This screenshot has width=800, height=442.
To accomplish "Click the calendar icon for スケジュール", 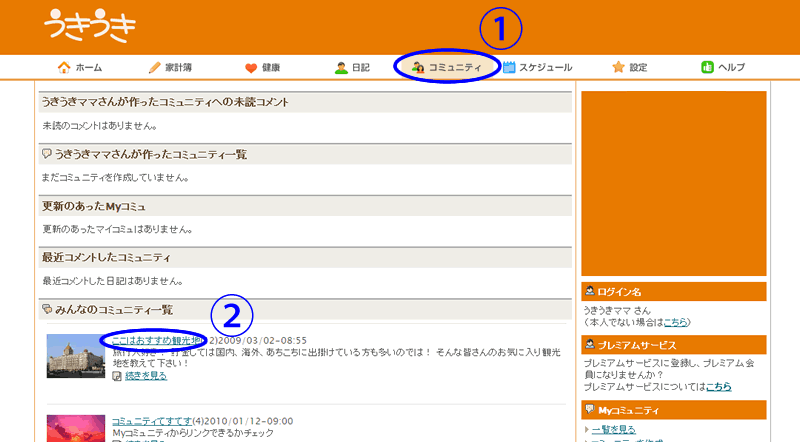I will (x=509, y=67).
